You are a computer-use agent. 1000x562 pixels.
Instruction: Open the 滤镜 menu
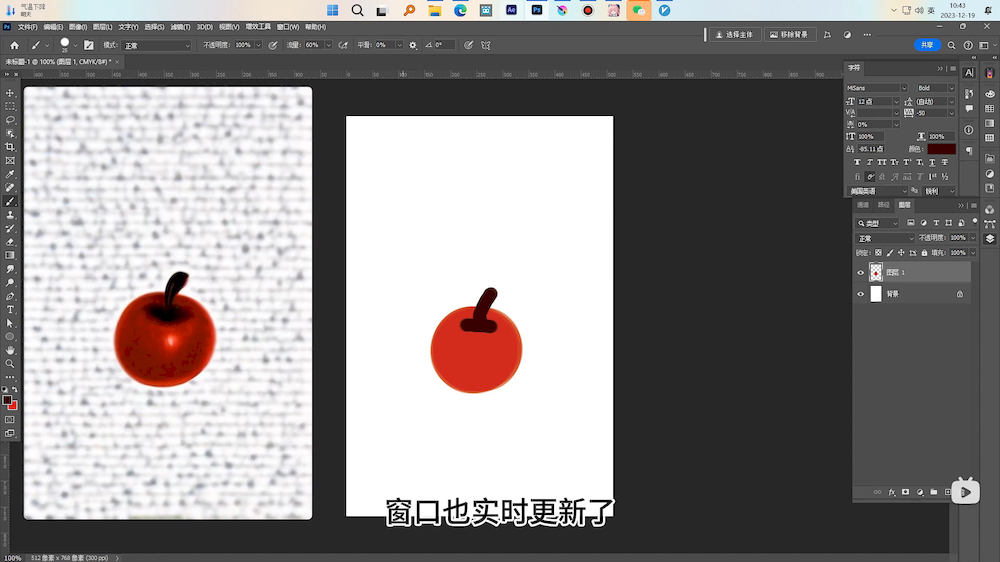point(180,27)
